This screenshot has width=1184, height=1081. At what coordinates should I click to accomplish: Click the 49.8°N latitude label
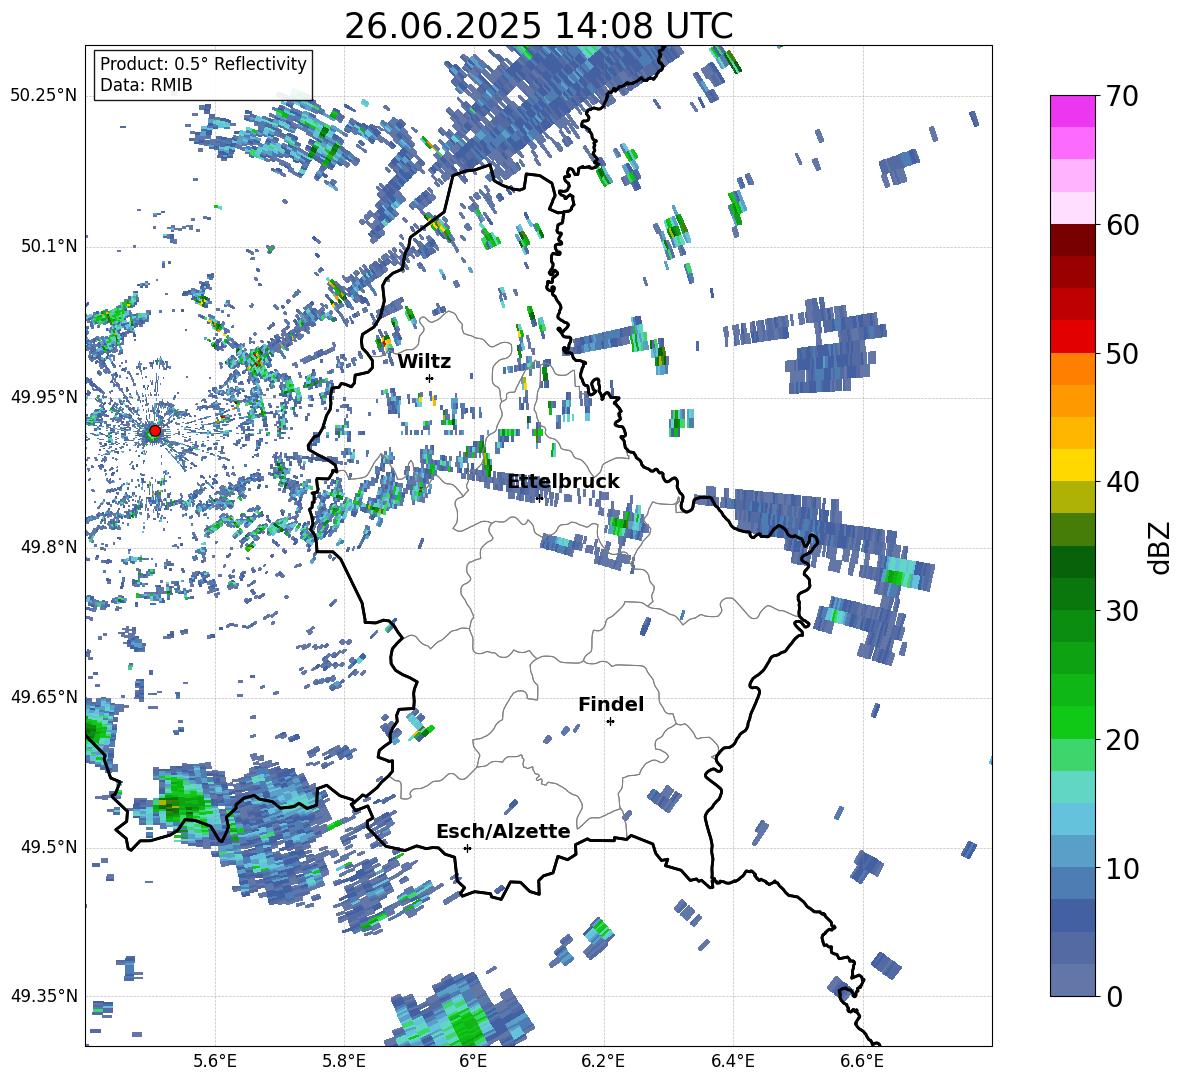48,547
